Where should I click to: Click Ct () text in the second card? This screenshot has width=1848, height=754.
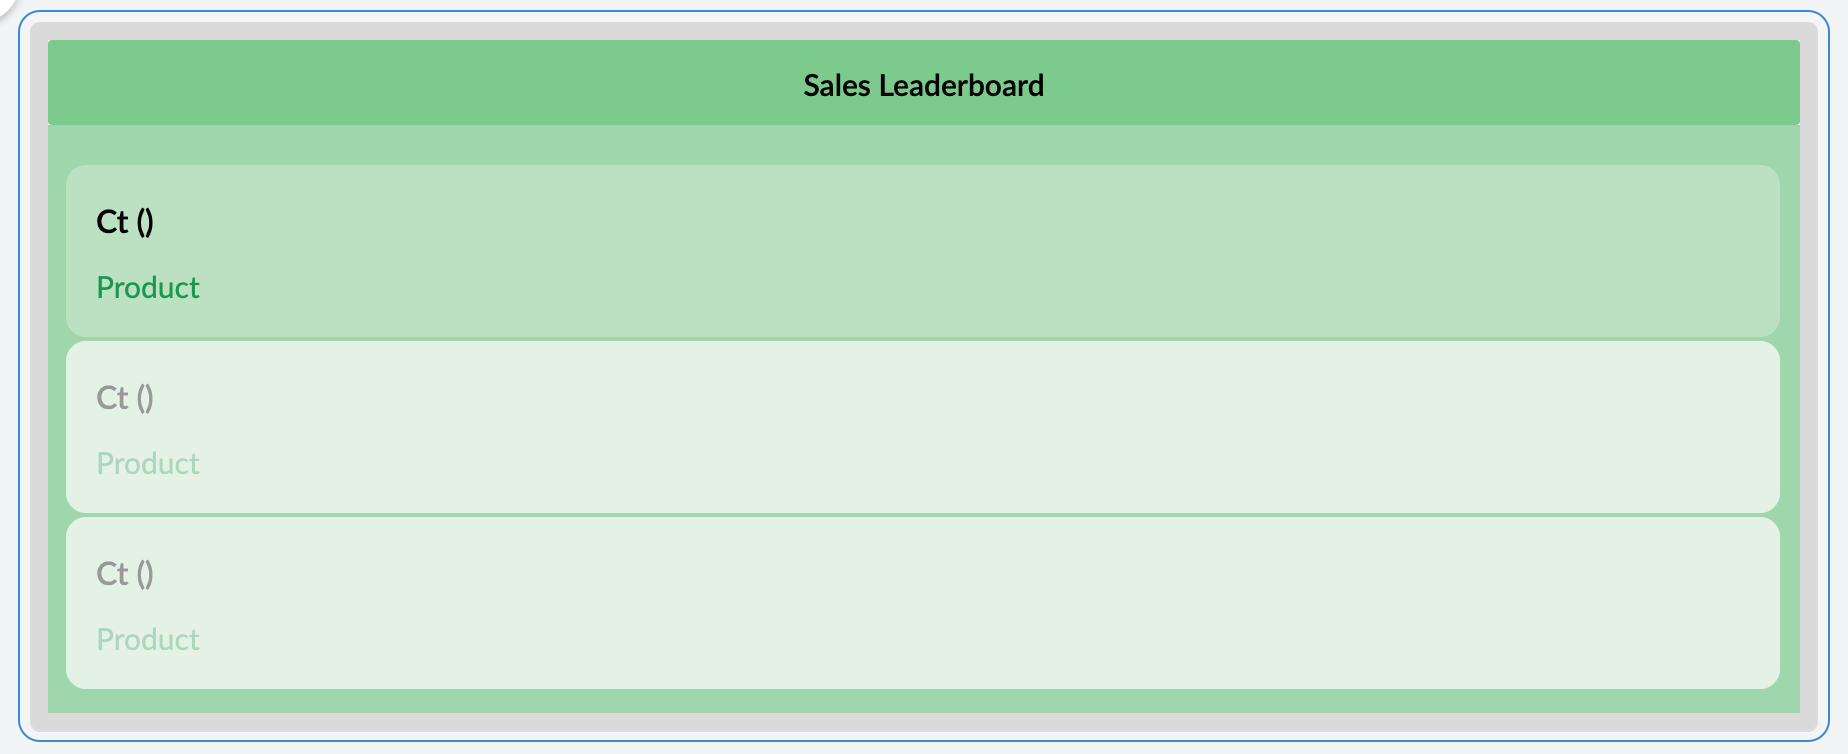[125, 397]
